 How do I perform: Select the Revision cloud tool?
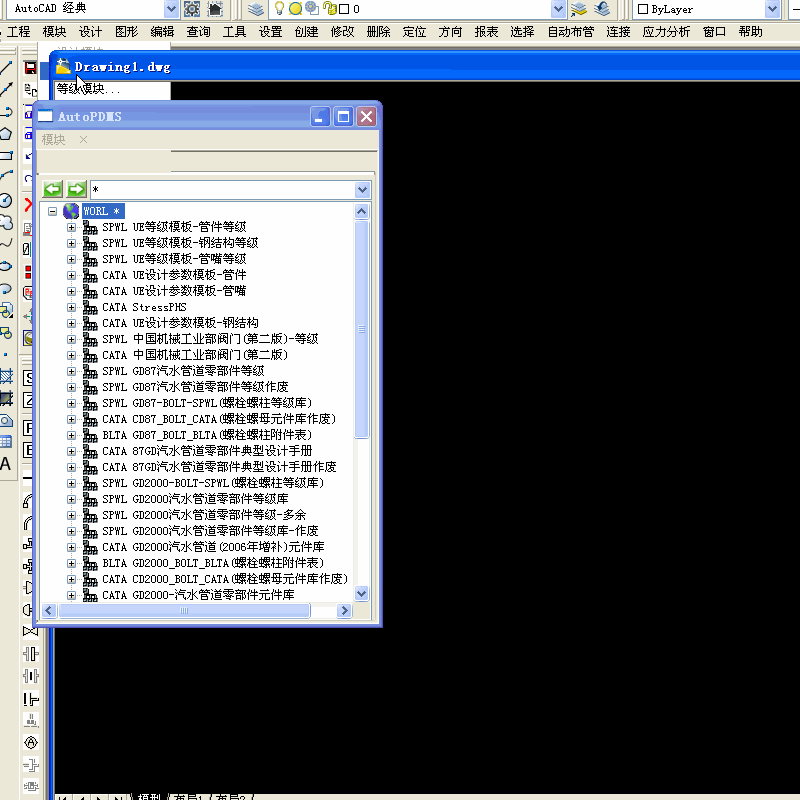coord(6,223)
